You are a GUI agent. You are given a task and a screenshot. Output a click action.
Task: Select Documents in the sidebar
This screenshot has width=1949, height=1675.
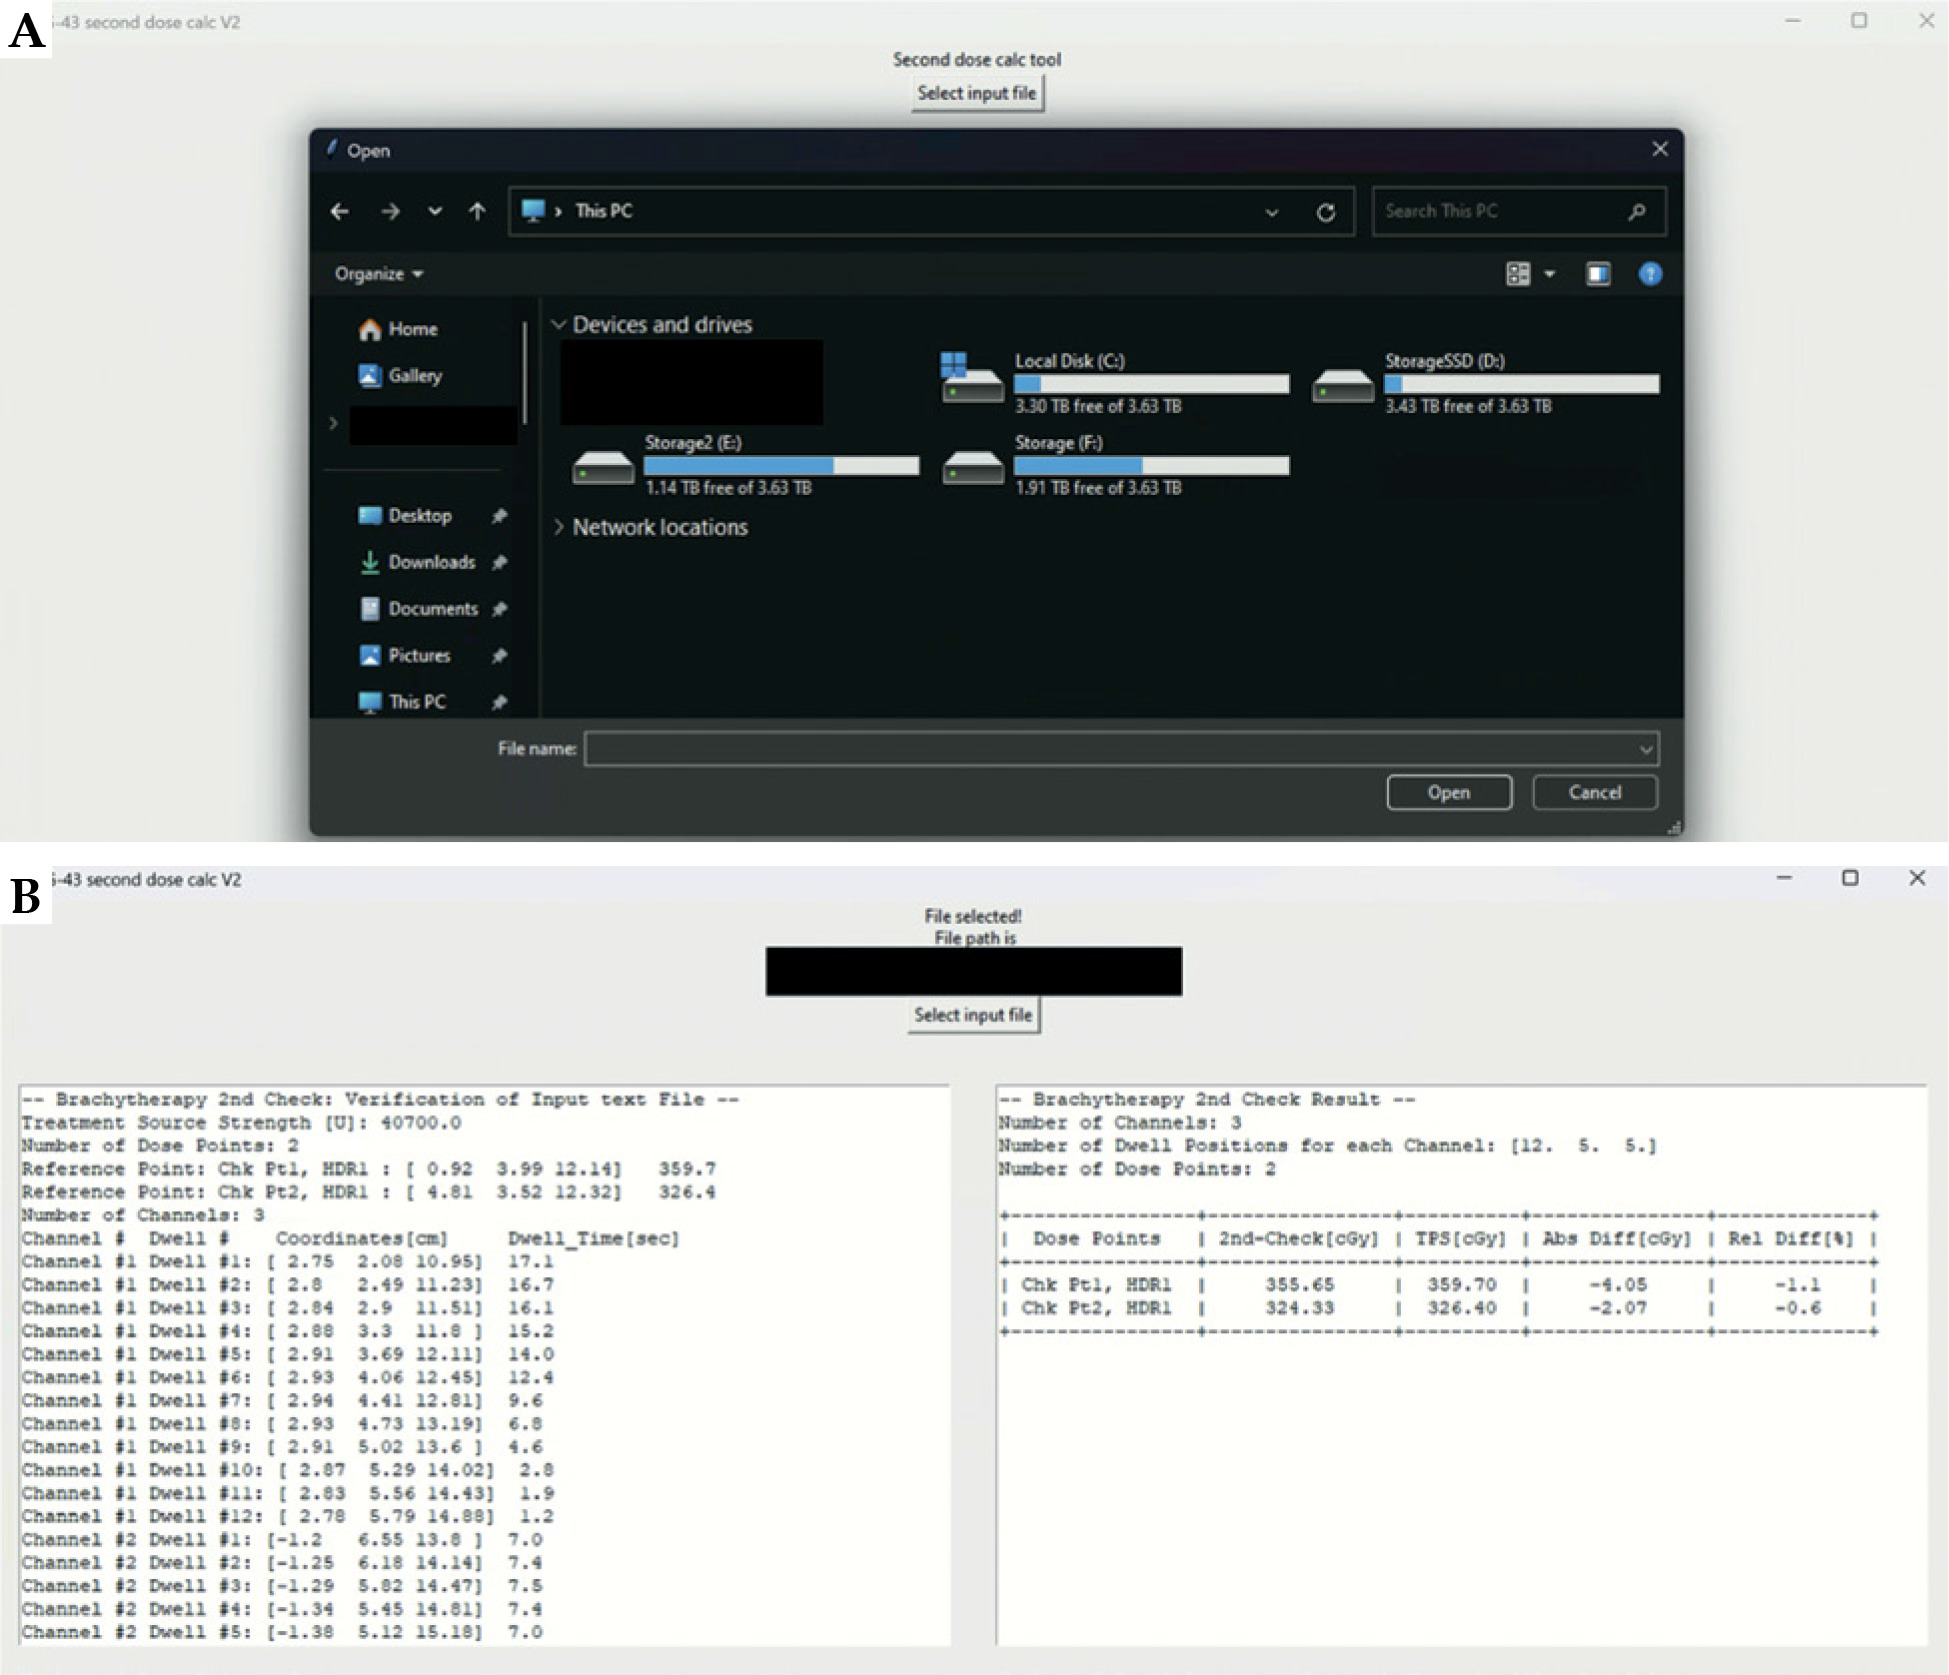point(432,608)
